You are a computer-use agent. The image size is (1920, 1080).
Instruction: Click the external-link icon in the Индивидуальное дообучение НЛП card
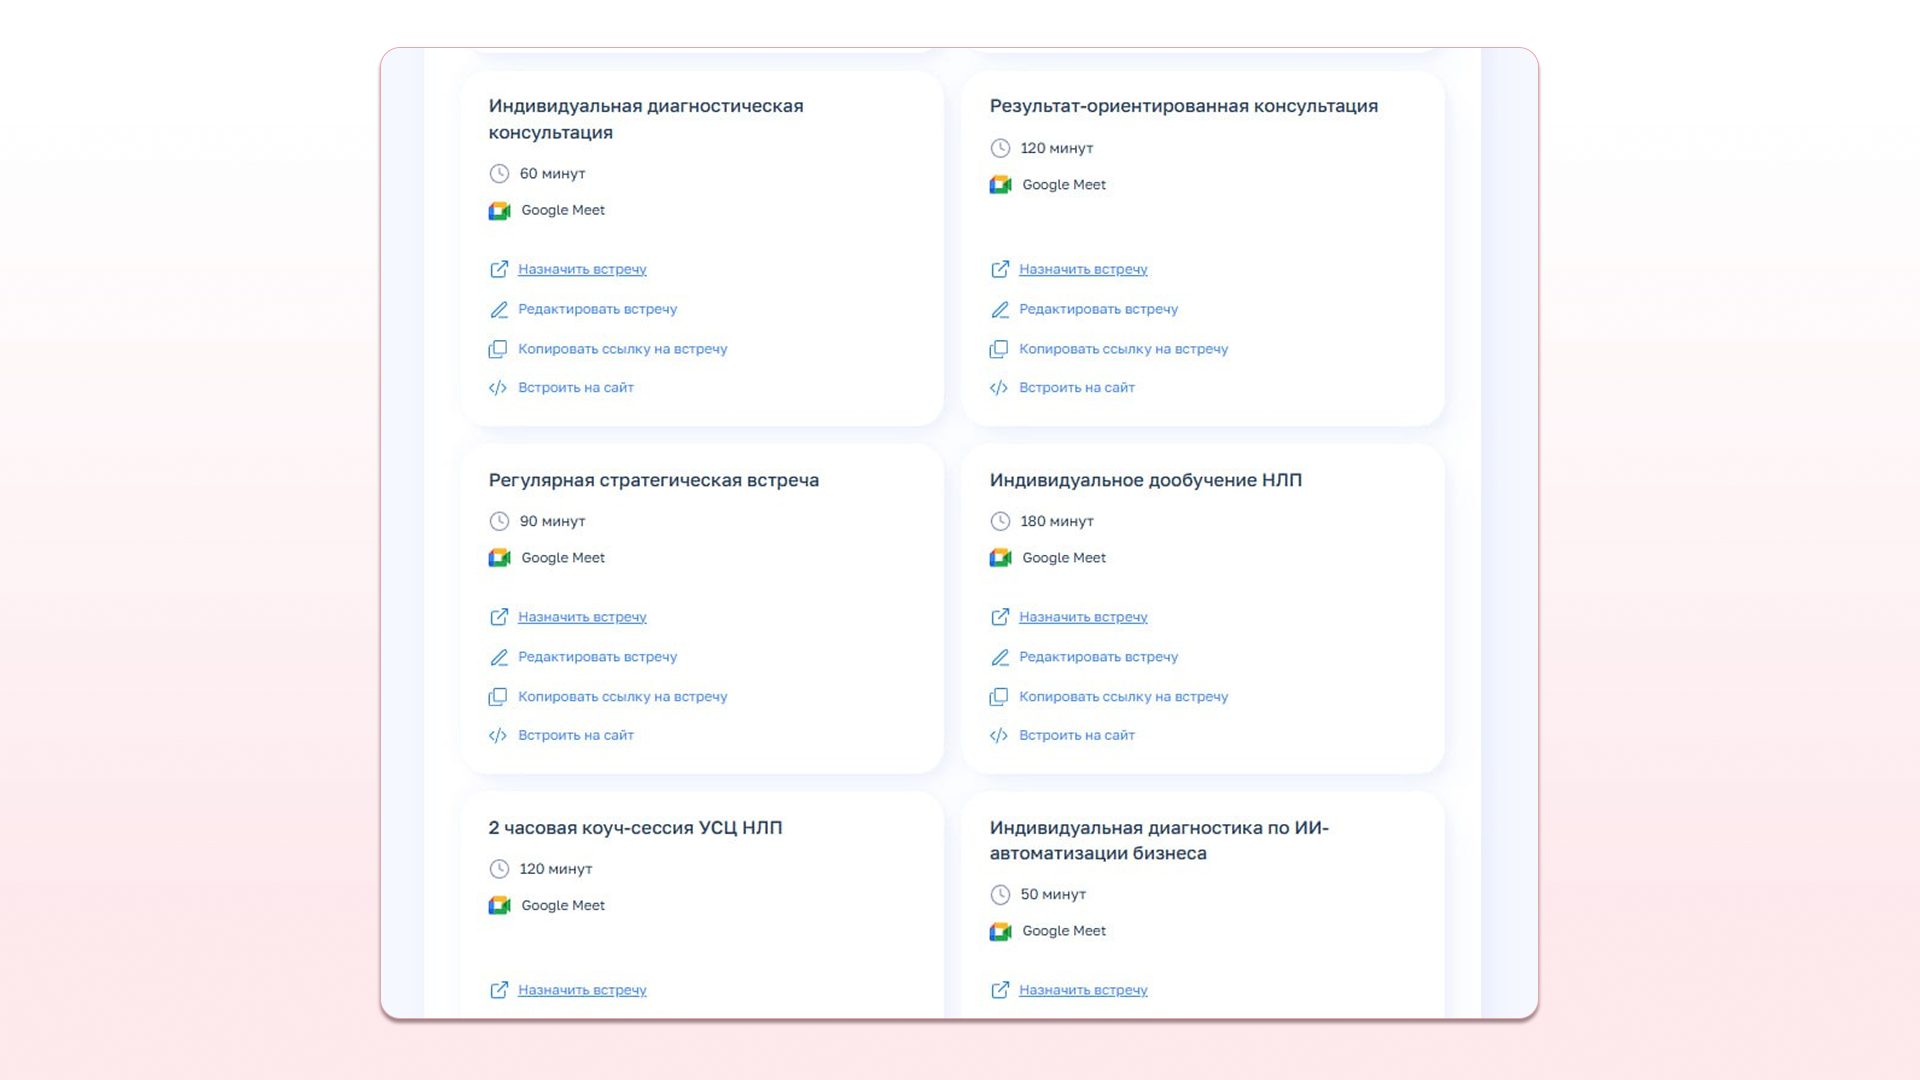(x=999, y=617)
